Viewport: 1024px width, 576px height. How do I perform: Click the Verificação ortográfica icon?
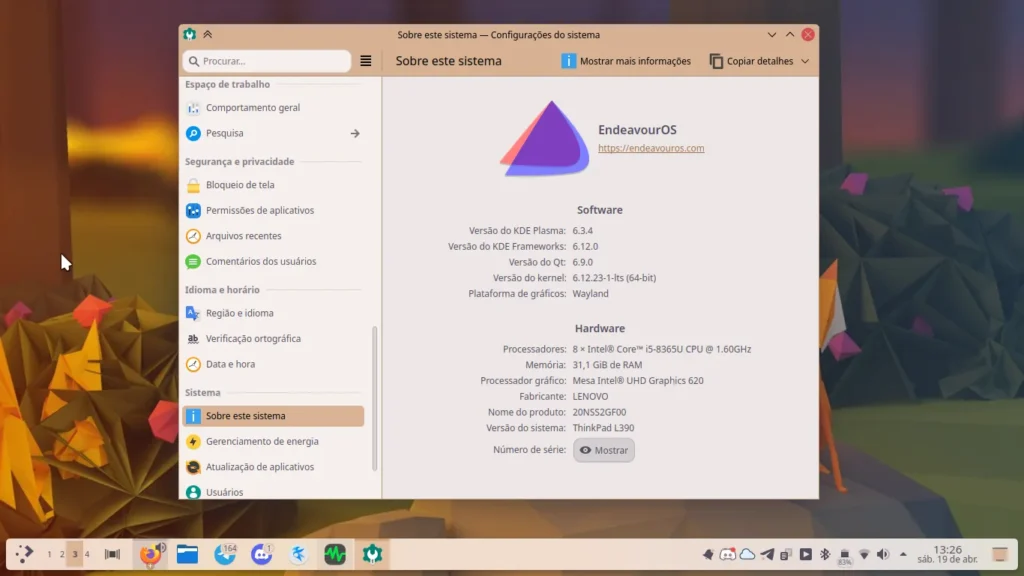pyautogui.click(x=193, y=338)
